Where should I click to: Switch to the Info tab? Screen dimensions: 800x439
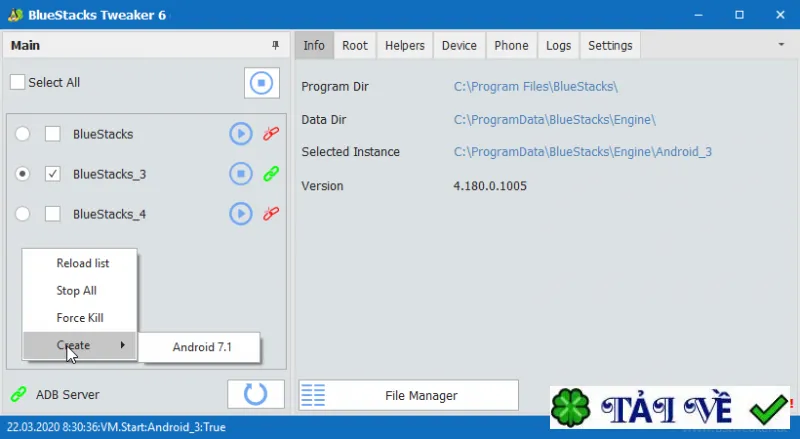[x=314, y=45]
